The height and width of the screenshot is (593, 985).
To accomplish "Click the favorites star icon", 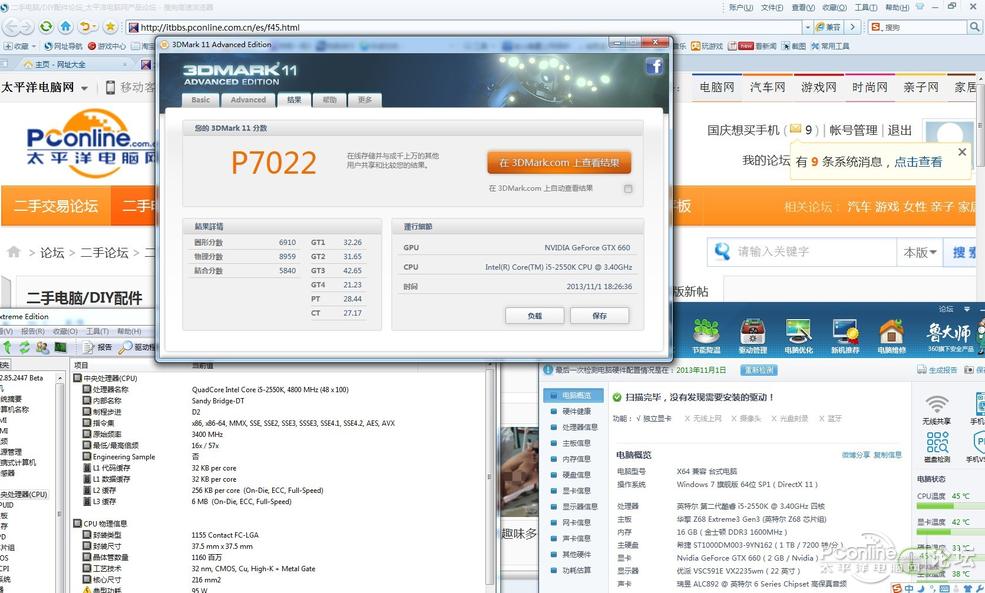I will click(x=111, y=27).
